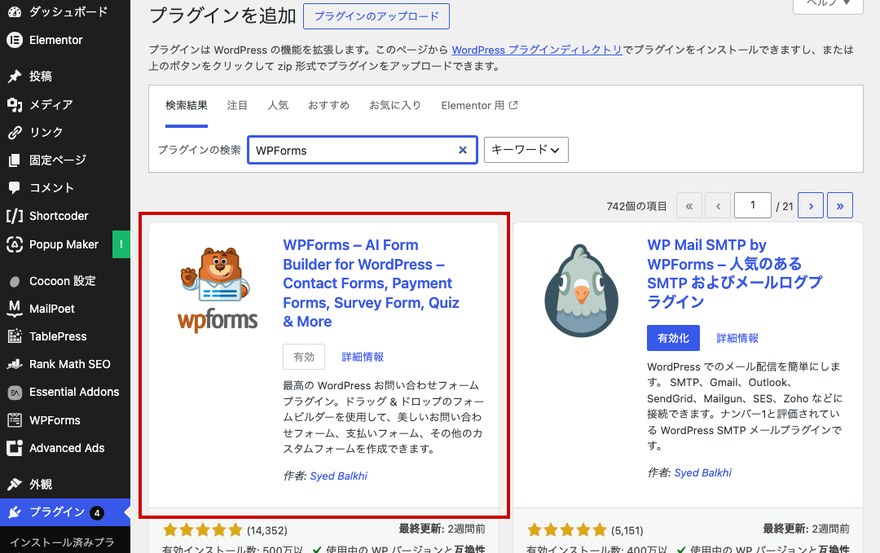Switch to the 注目 tab
The height and width of the screenshot is (553, 880).
(x=237, y=105)
